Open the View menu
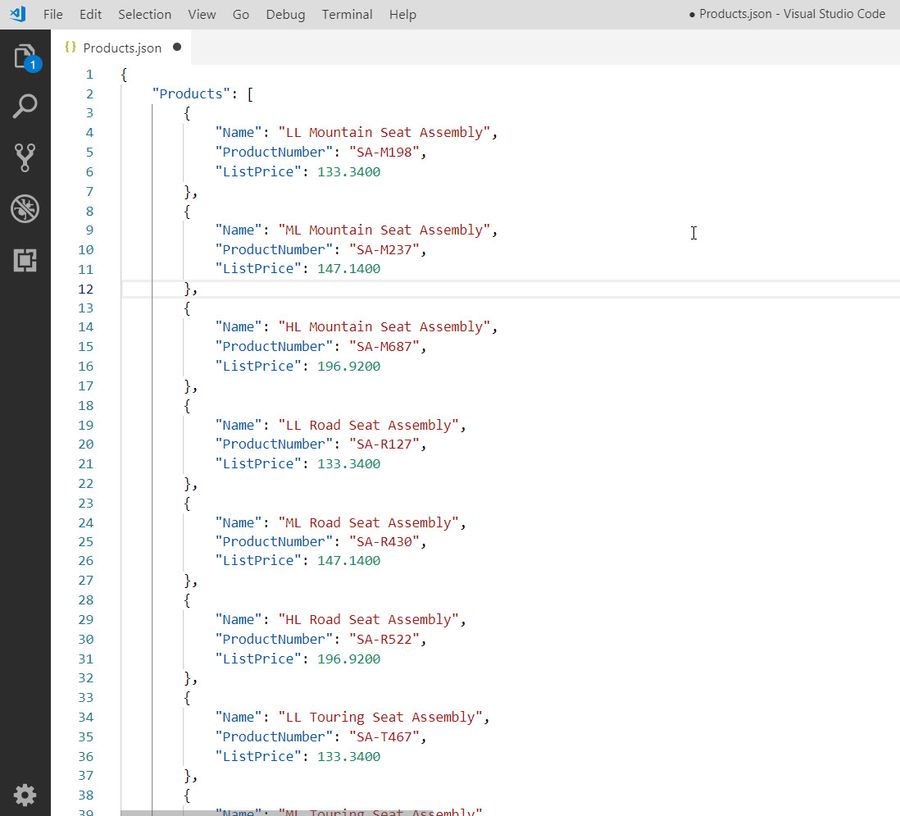900x816 pixels. [x=201, y=14]
